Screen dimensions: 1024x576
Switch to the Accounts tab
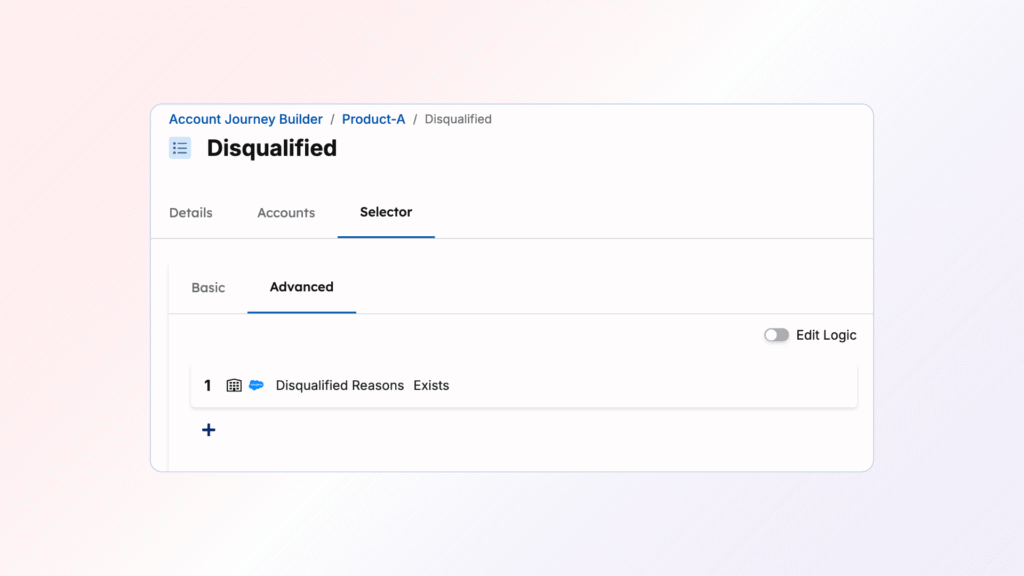[x=286, y=213]
